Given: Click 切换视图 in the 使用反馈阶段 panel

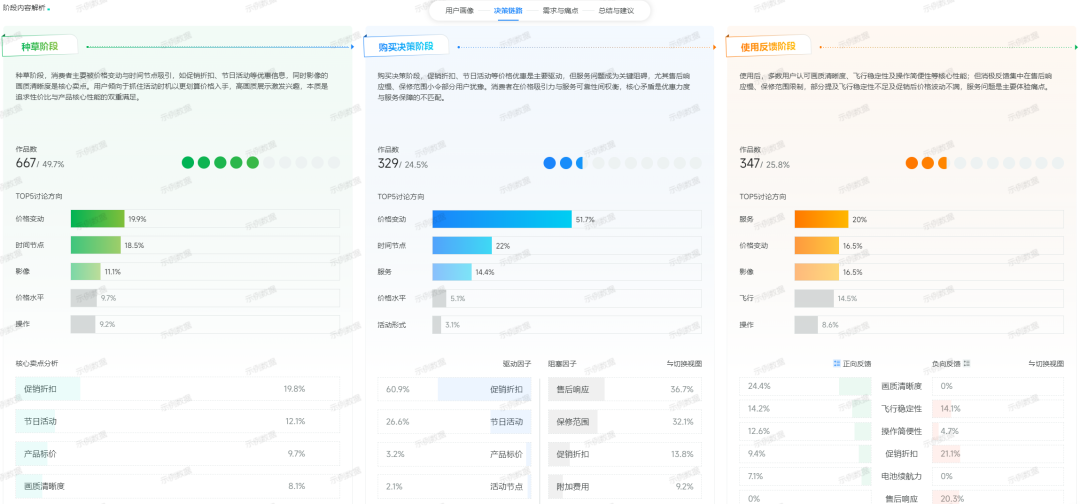Looking at the screenshot, I should point(1046,363).
